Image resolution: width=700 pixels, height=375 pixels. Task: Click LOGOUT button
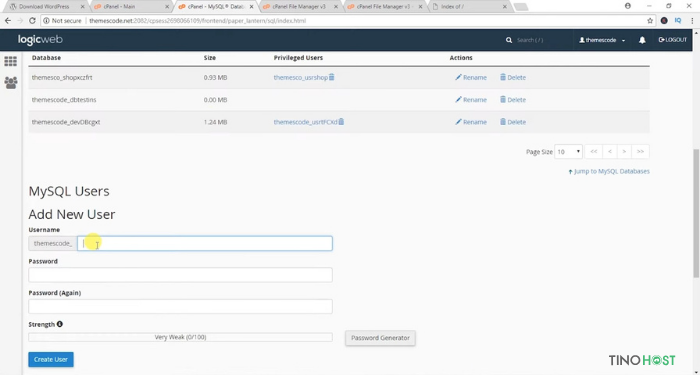click(x=672, y=40)
